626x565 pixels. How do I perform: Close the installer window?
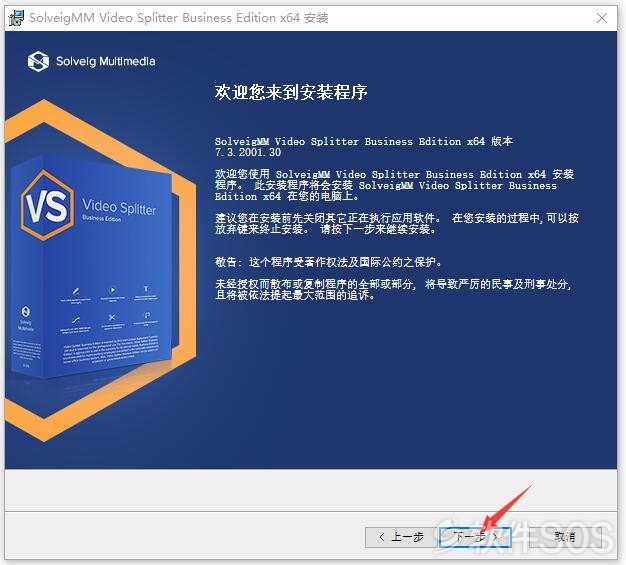pos(602,18)
